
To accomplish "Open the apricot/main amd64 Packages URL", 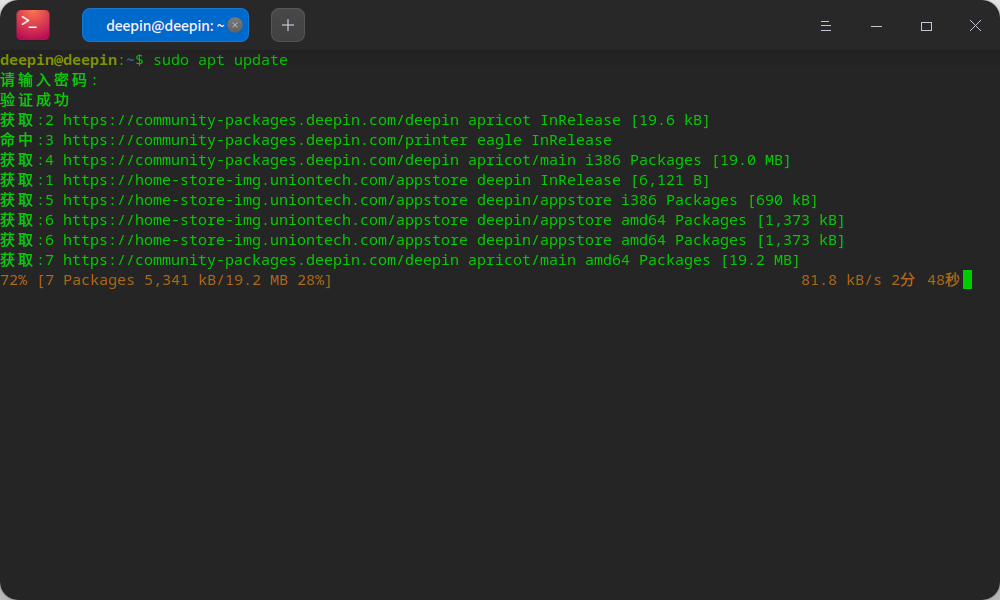I will point(260,260).
